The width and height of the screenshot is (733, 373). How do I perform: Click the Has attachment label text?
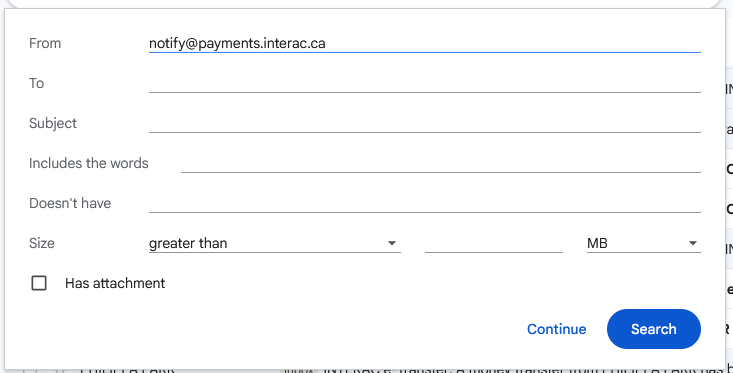point(115,283)
